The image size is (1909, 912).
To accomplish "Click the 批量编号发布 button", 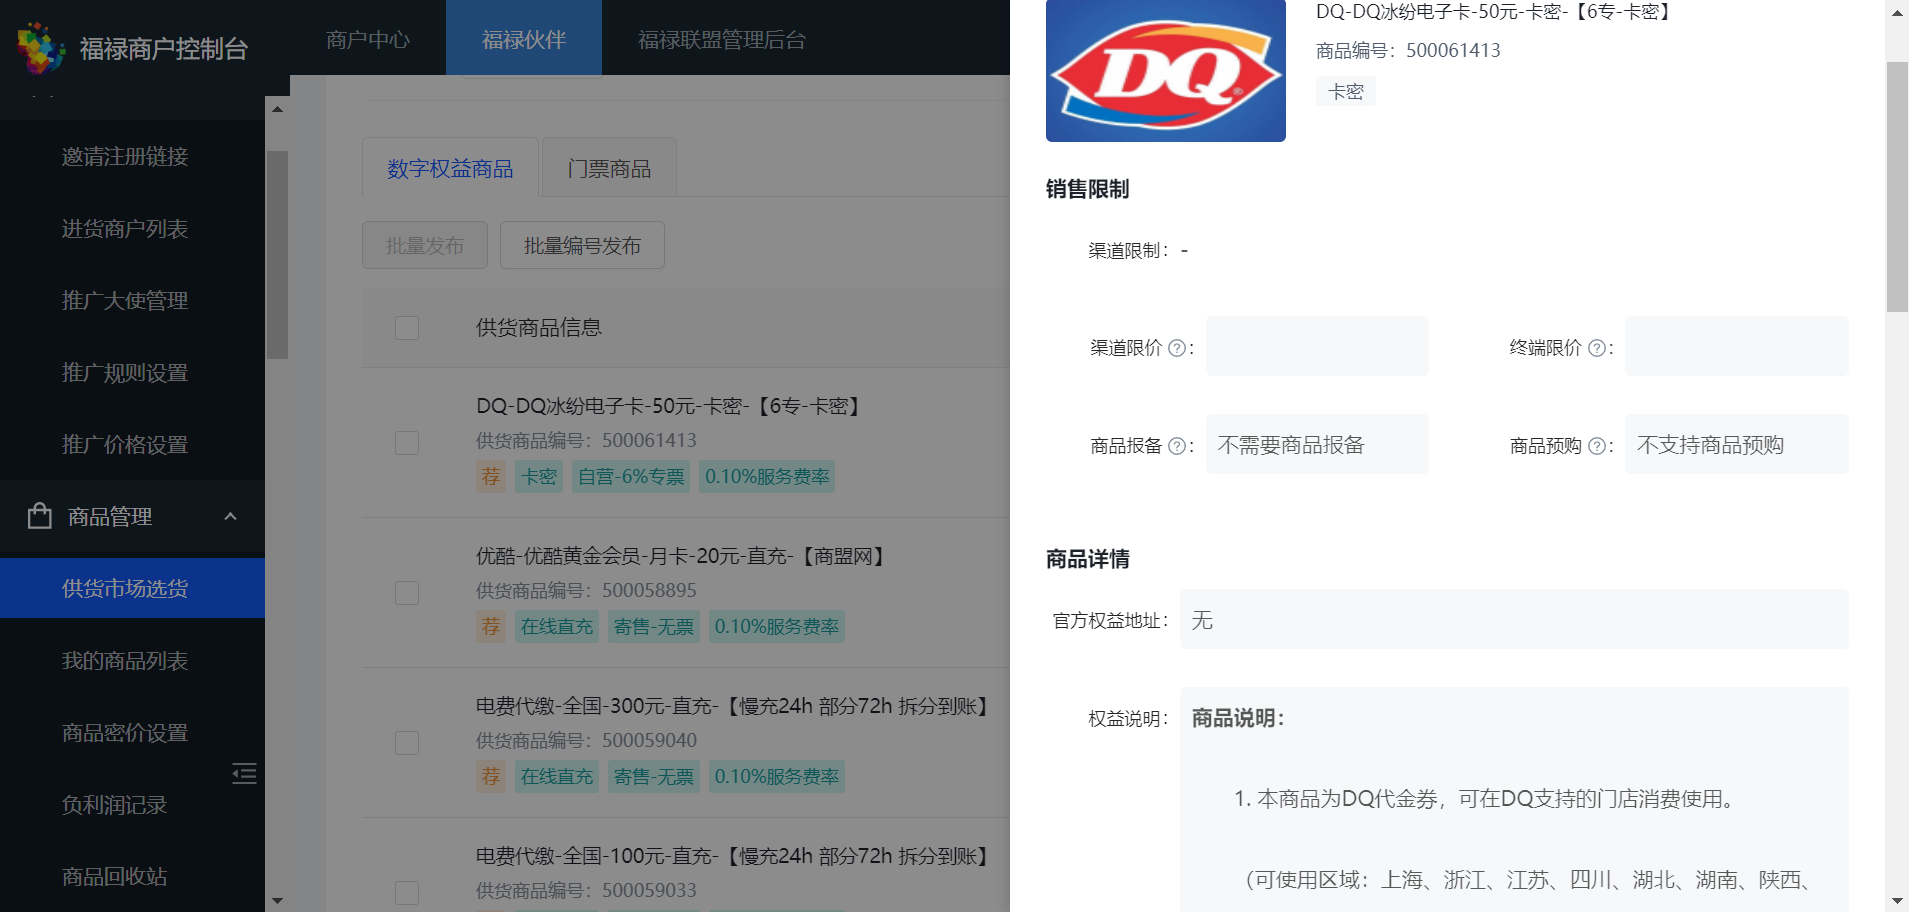I will tap(582, 245).
